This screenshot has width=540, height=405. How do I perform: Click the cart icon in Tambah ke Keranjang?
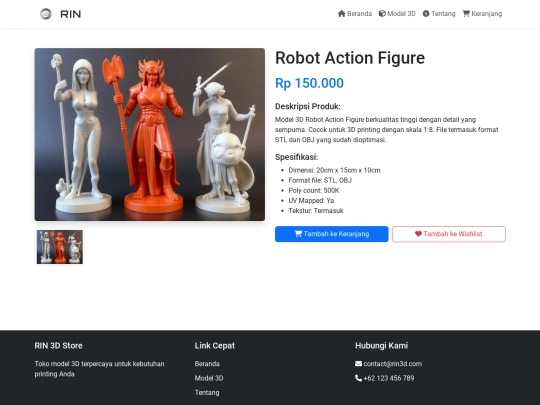298,234
